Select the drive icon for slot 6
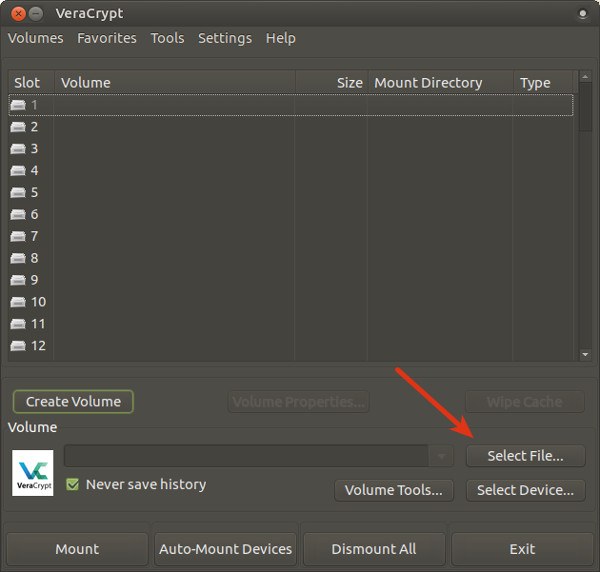This screenshot has height=572, width=600. [18, 214]
